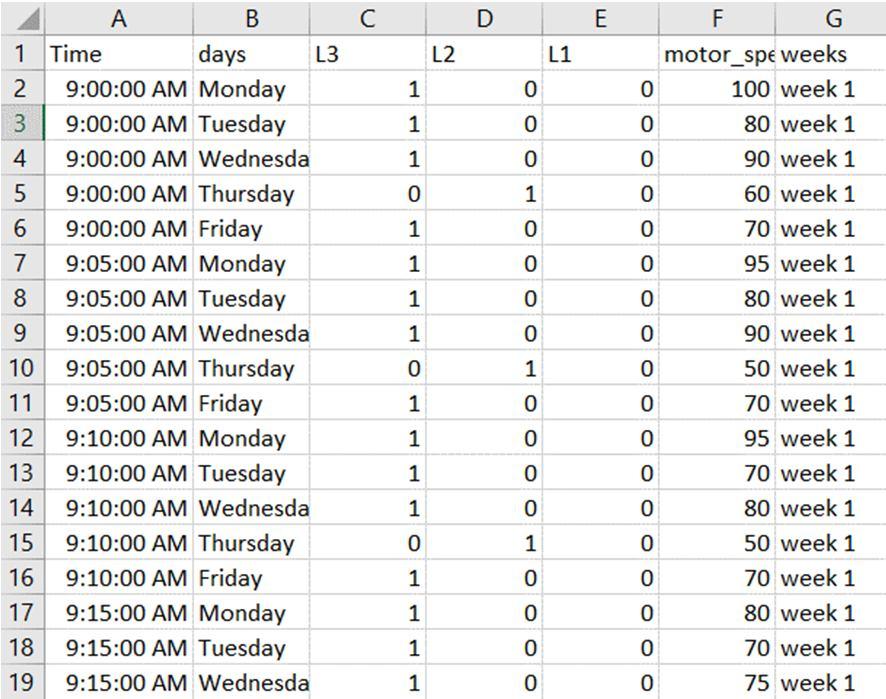Click the Time header cell
This screenshot has width=886, height=699.
coord(119,54)
